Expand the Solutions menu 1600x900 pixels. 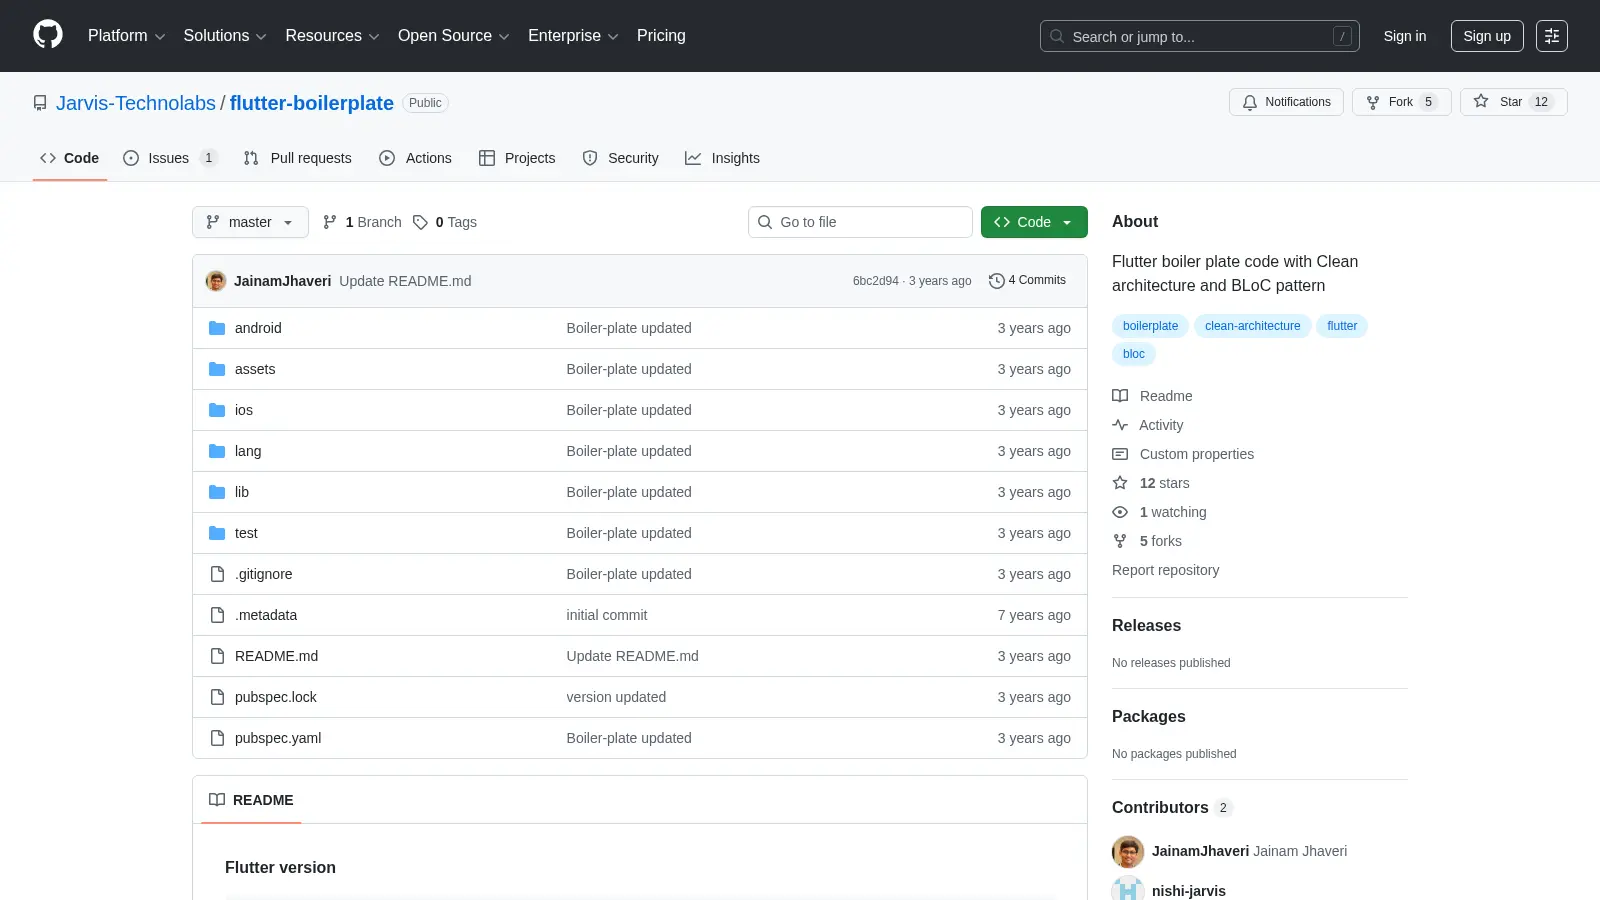point(225,36)
